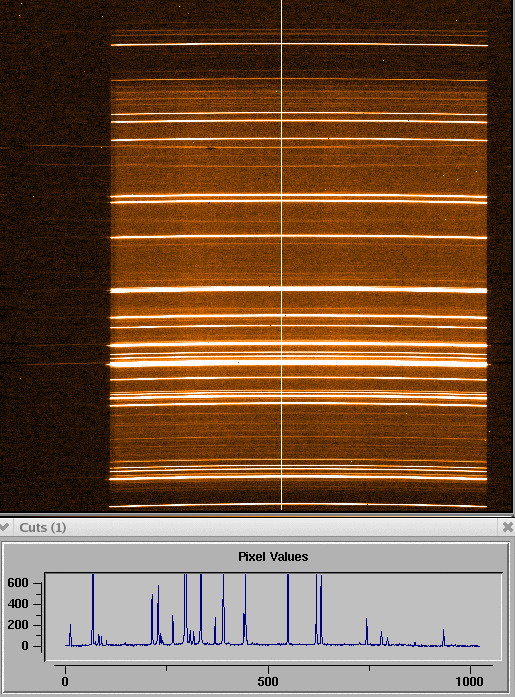The width and height of the screenshot is (515, 697).
Task: Click the 400 label on the y-axis
Action: point(18,604)
